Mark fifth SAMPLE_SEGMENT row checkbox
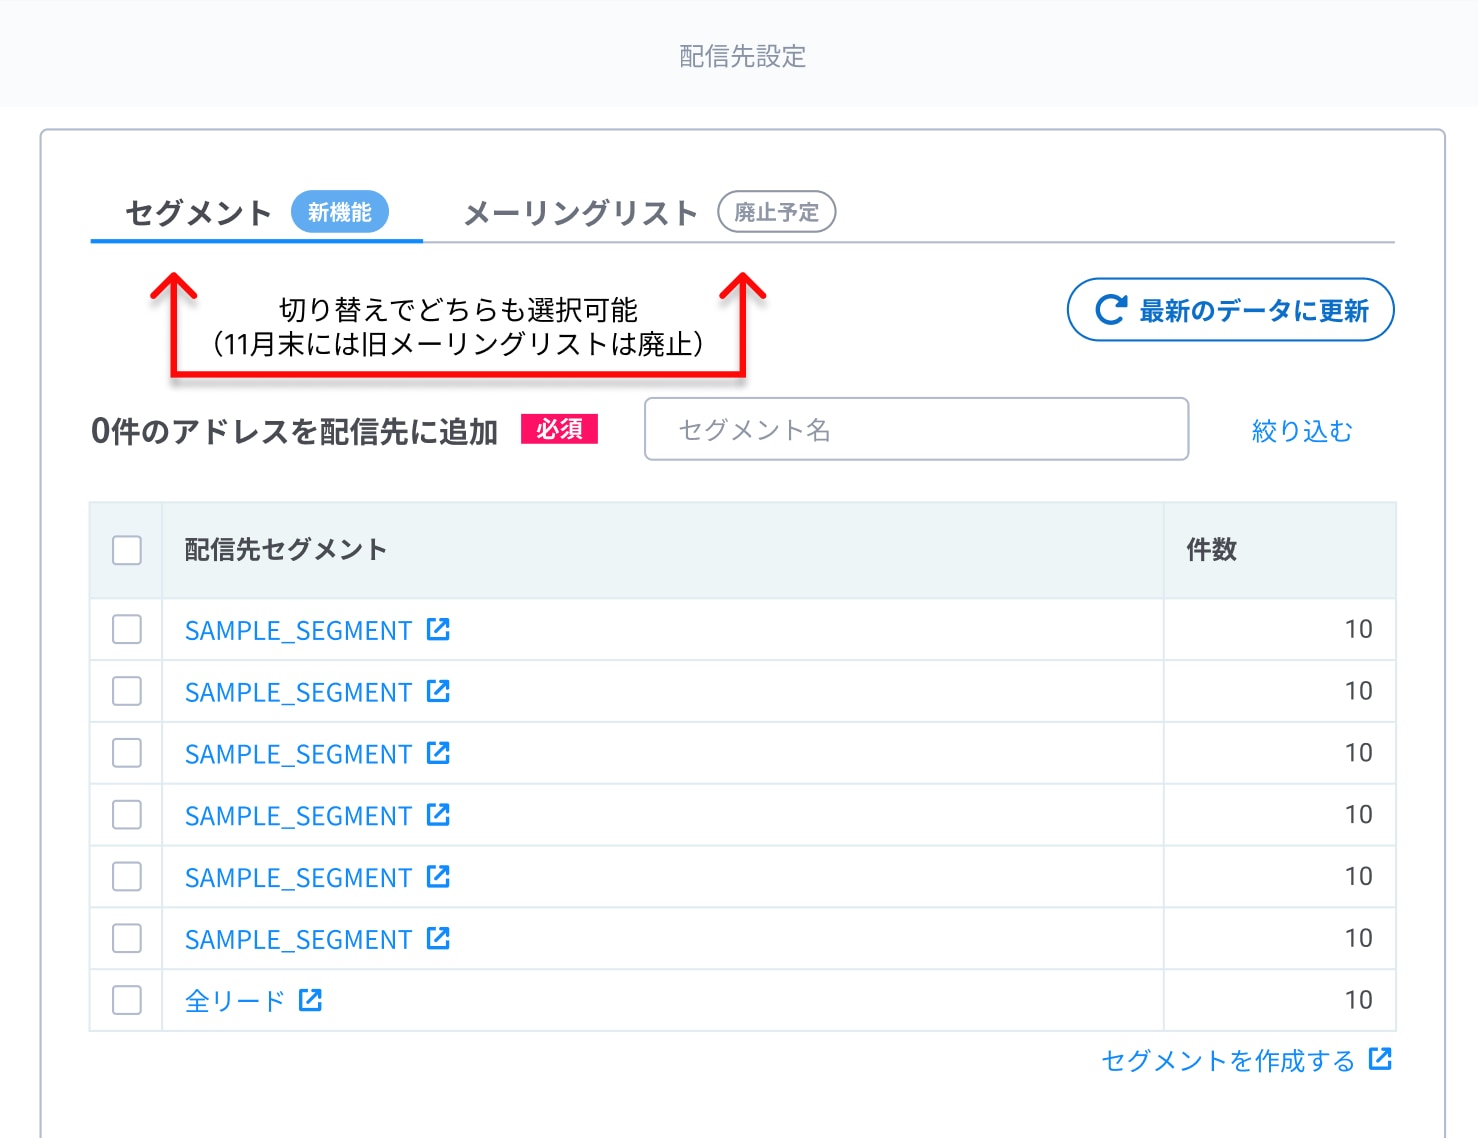The image size is (1478, 1138). 127,877
